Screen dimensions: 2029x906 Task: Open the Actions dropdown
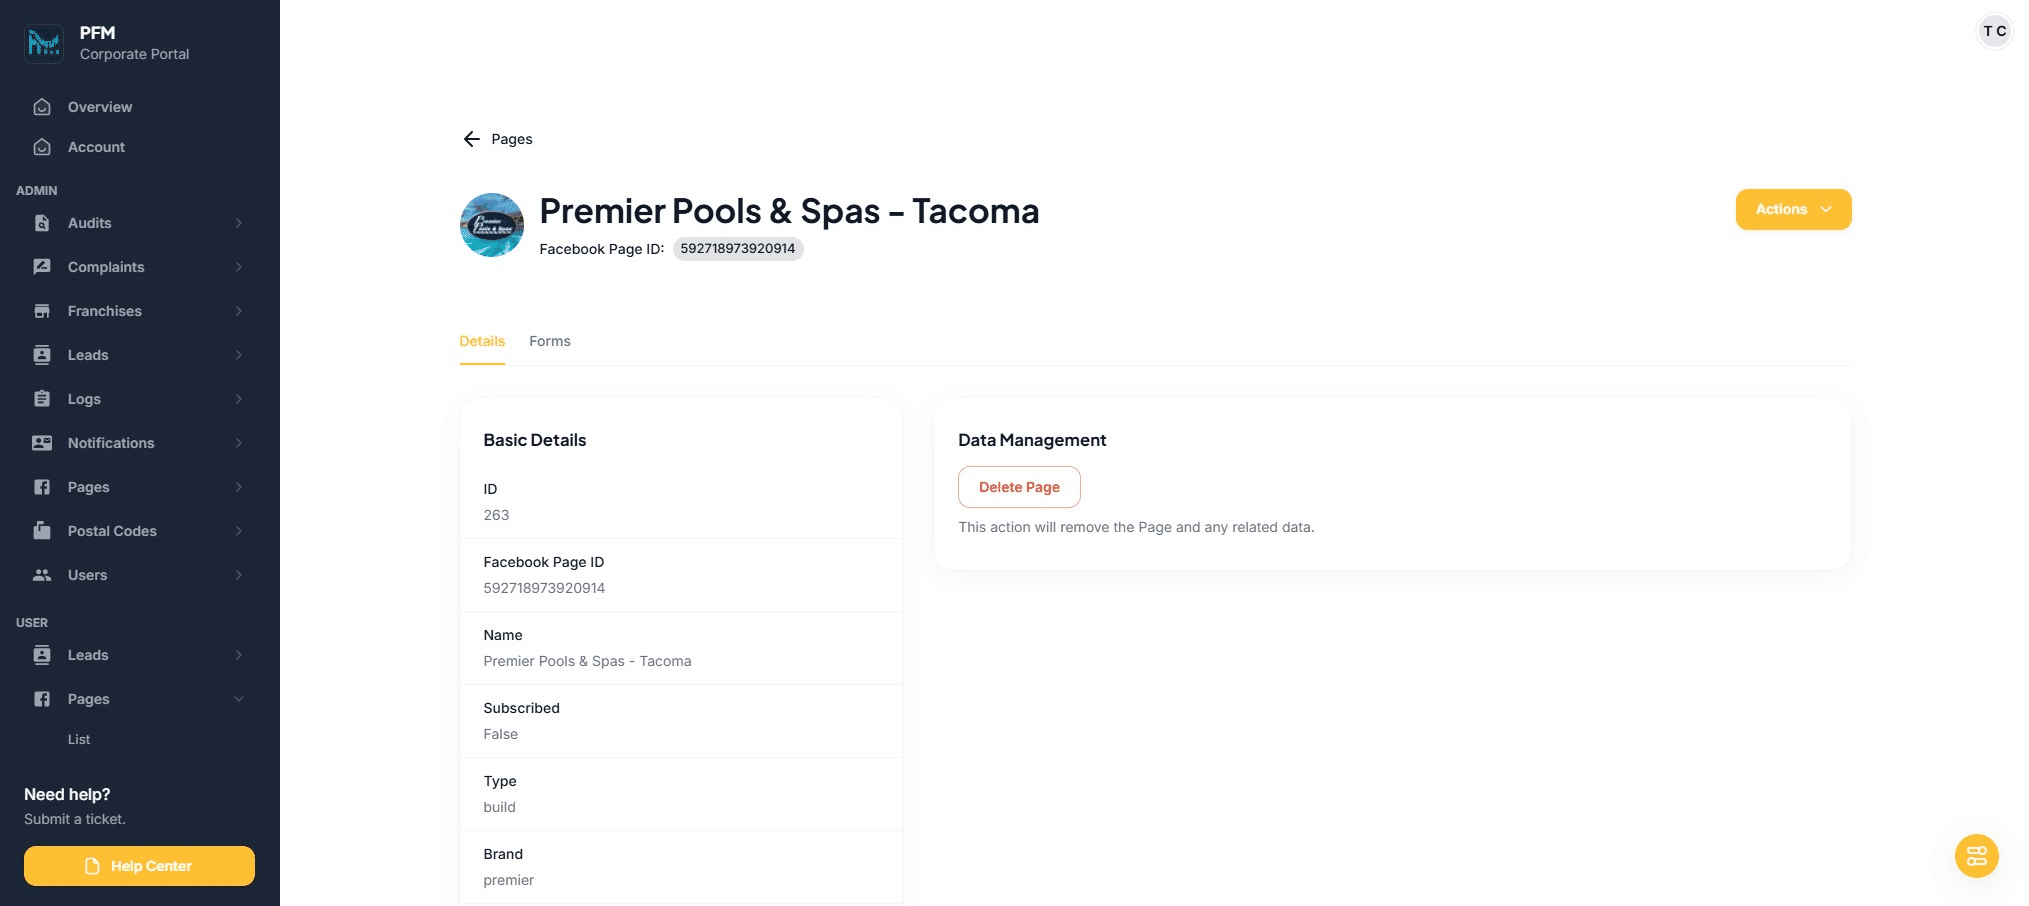[1793, 210]
